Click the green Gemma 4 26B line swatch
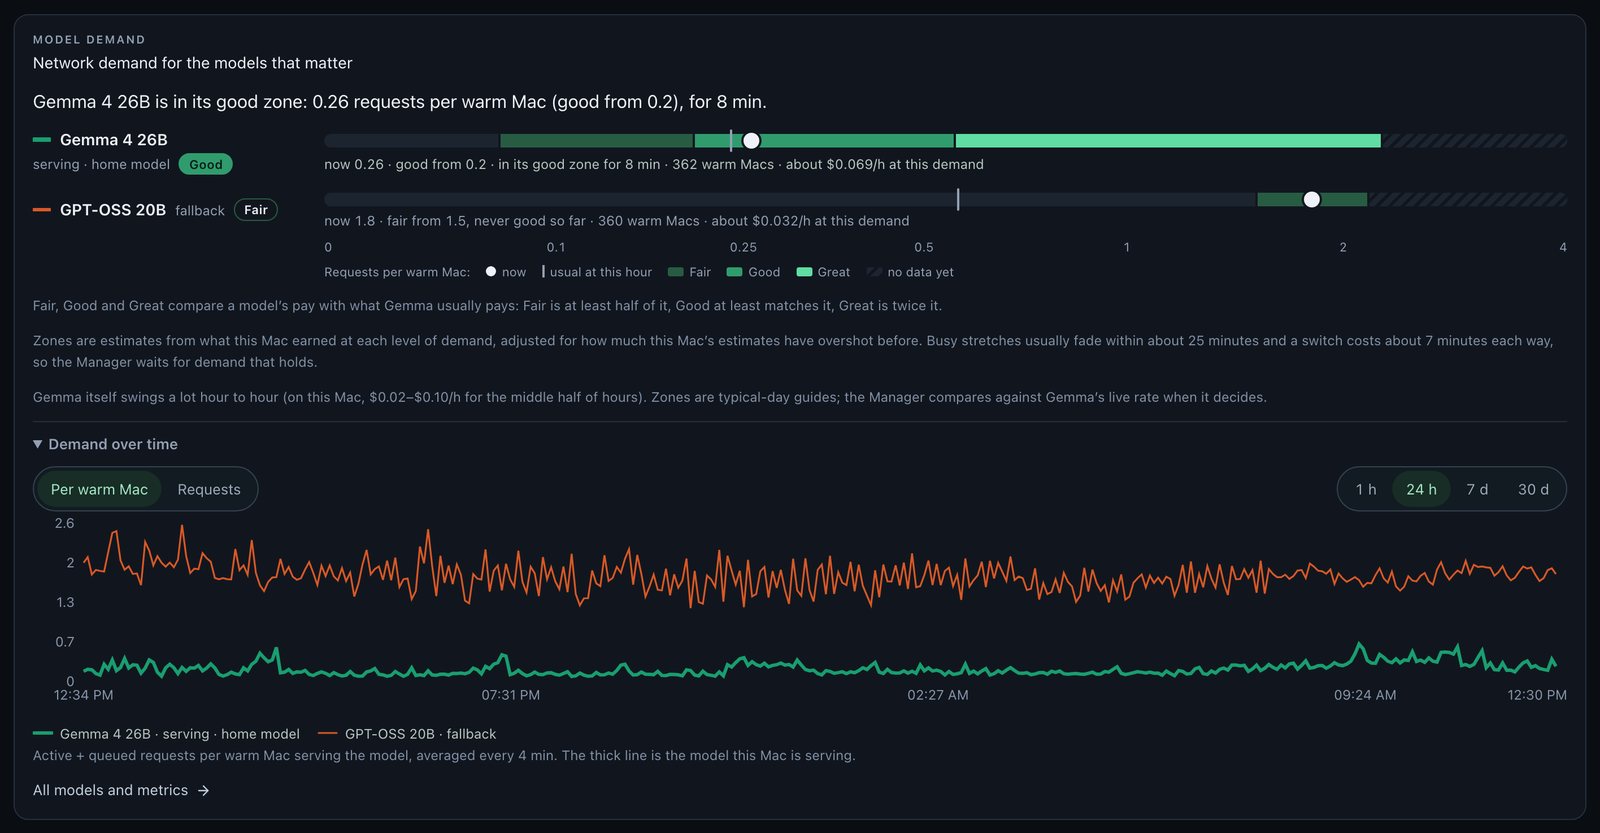This screenshot has height=833, width=1600. coord(42,140)
